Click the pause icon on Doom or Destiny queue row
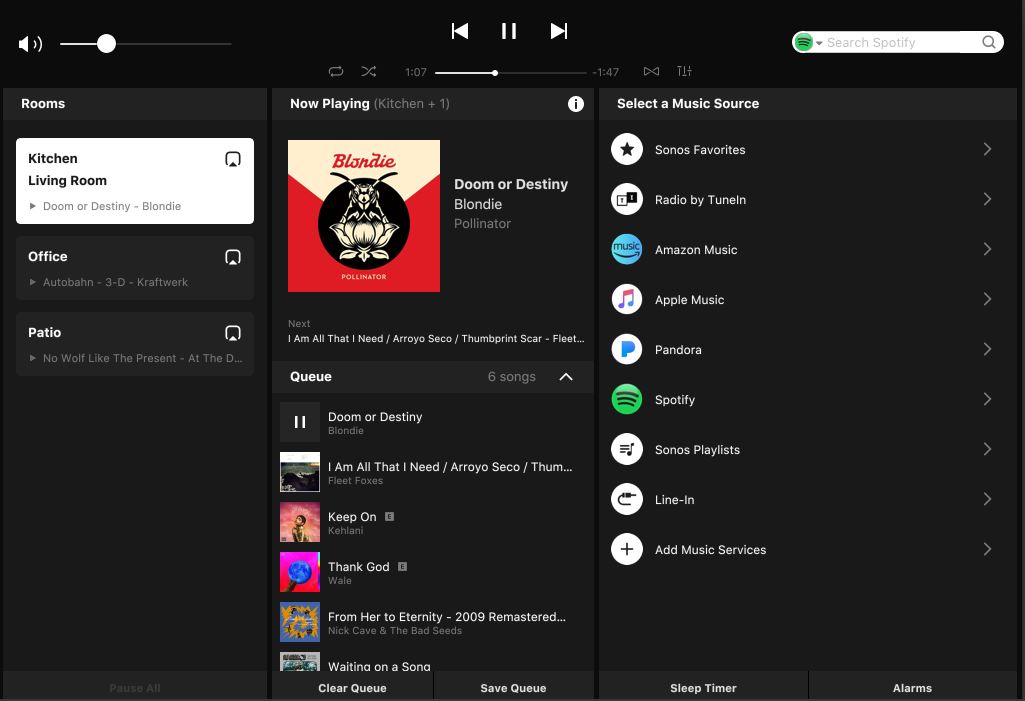This screenshot has width=1025, height=701. pos(300,422)
